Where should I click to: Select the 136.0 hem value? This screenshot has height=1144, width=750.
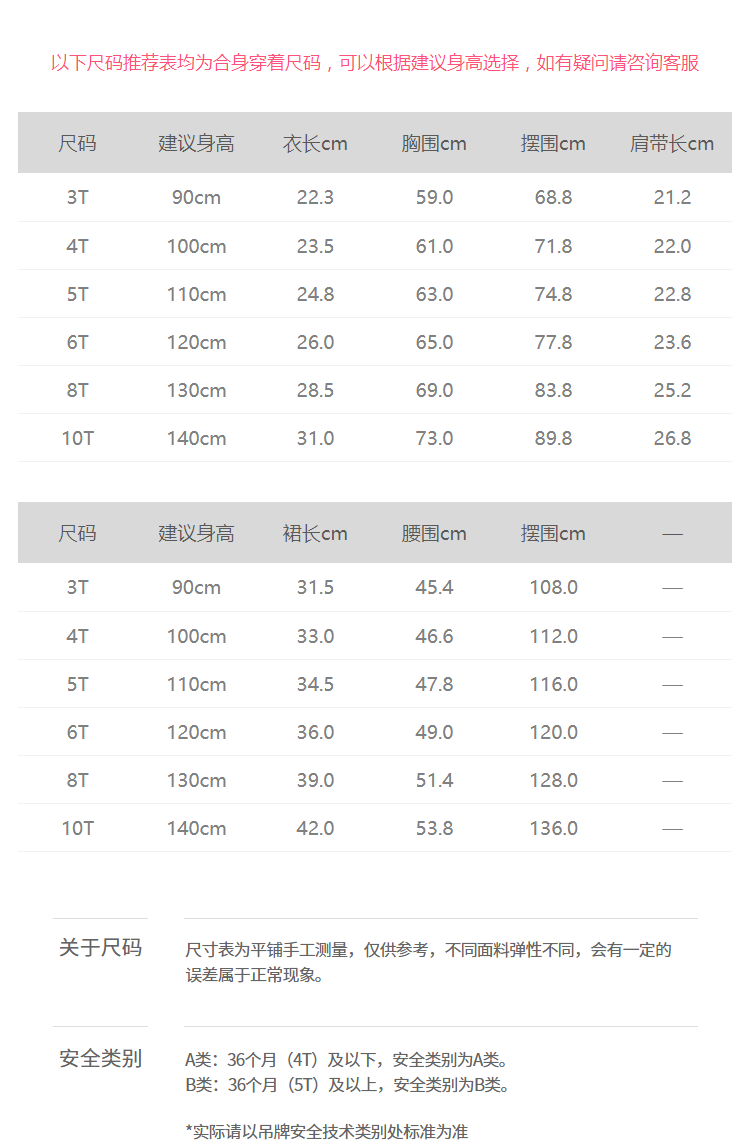coord(553,828)
